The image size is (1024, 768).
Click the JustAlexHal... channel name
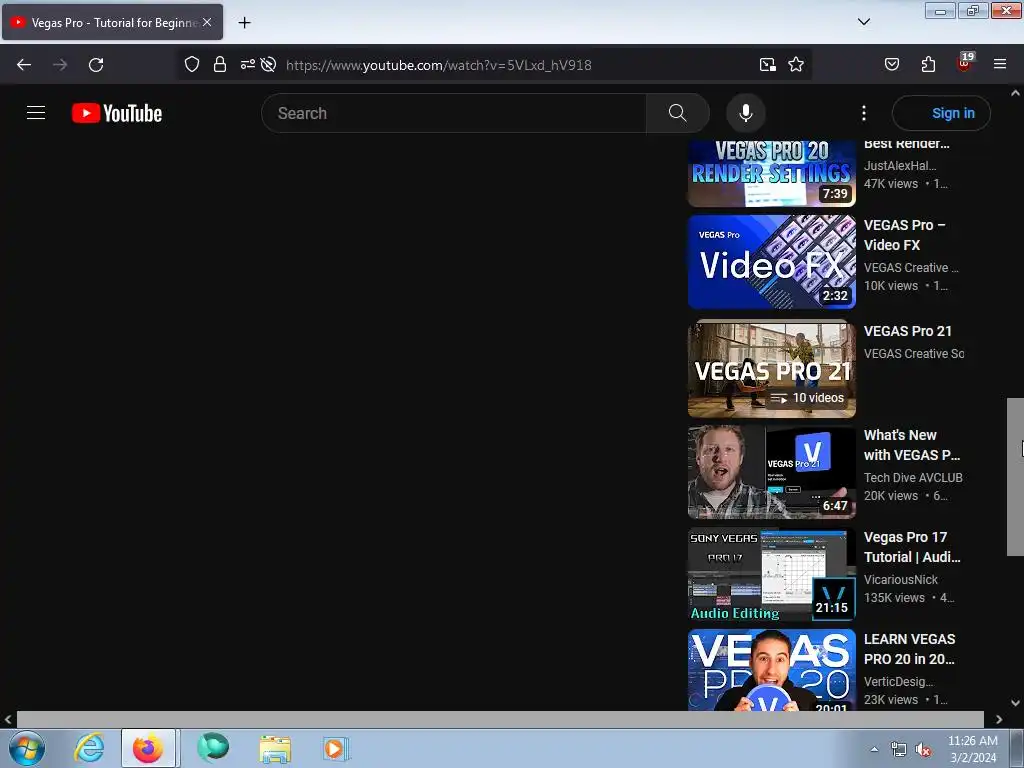pyautogui.click(x=900, y=166)
